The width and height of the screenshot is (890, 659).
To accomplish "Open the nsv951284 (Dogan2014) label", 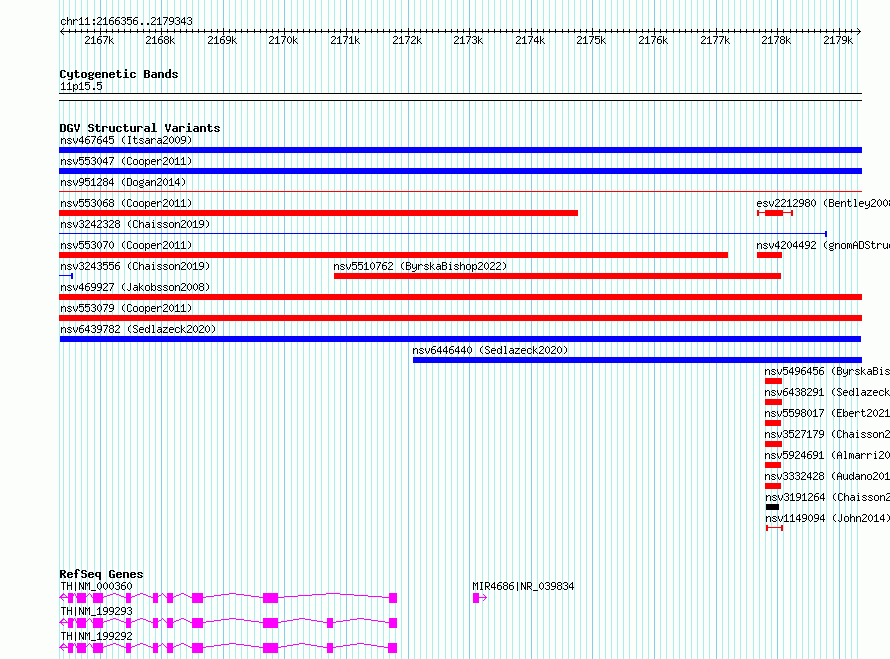I will (123, 182).
